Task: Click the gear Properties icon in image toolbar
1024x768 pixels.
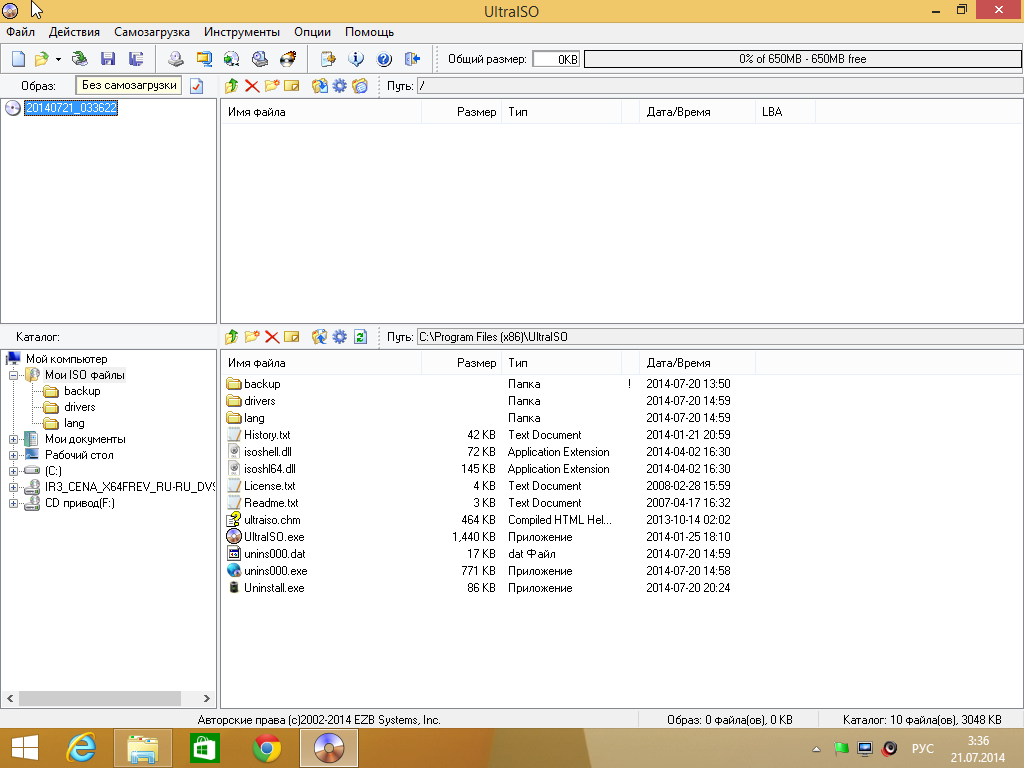Action: point(340,86)
